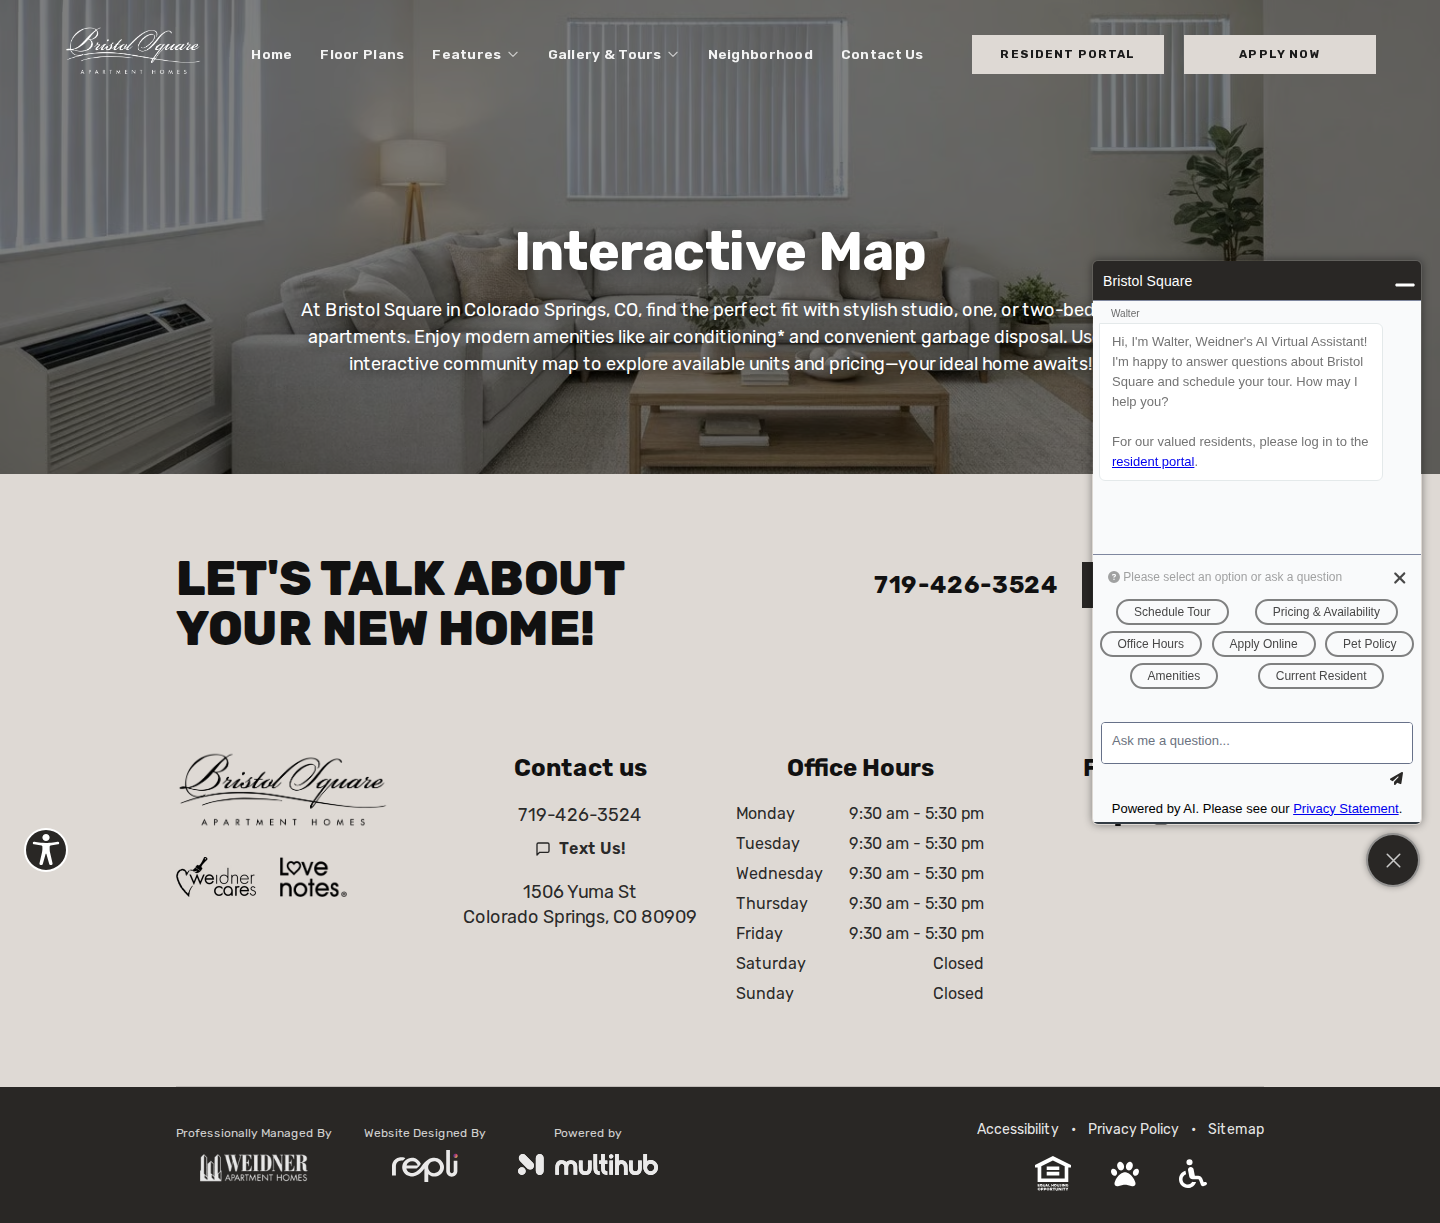Click the Love Notes logo
Viewport: 1440px width, 1223px height.
tap(312, 877)
